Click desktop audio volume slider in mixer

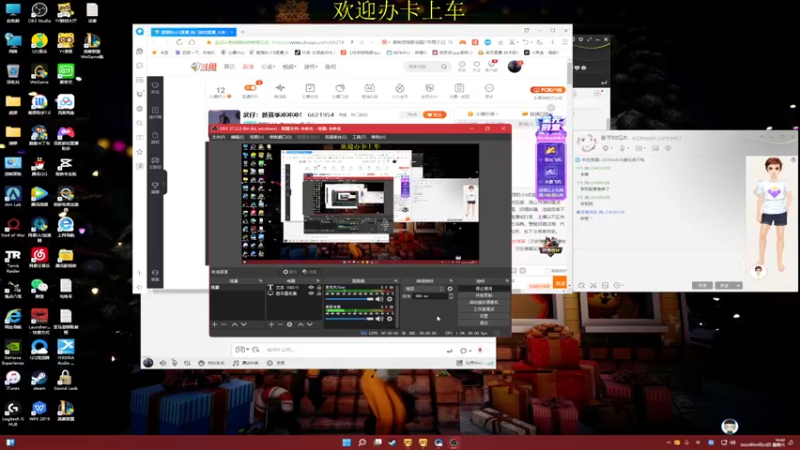350,319
